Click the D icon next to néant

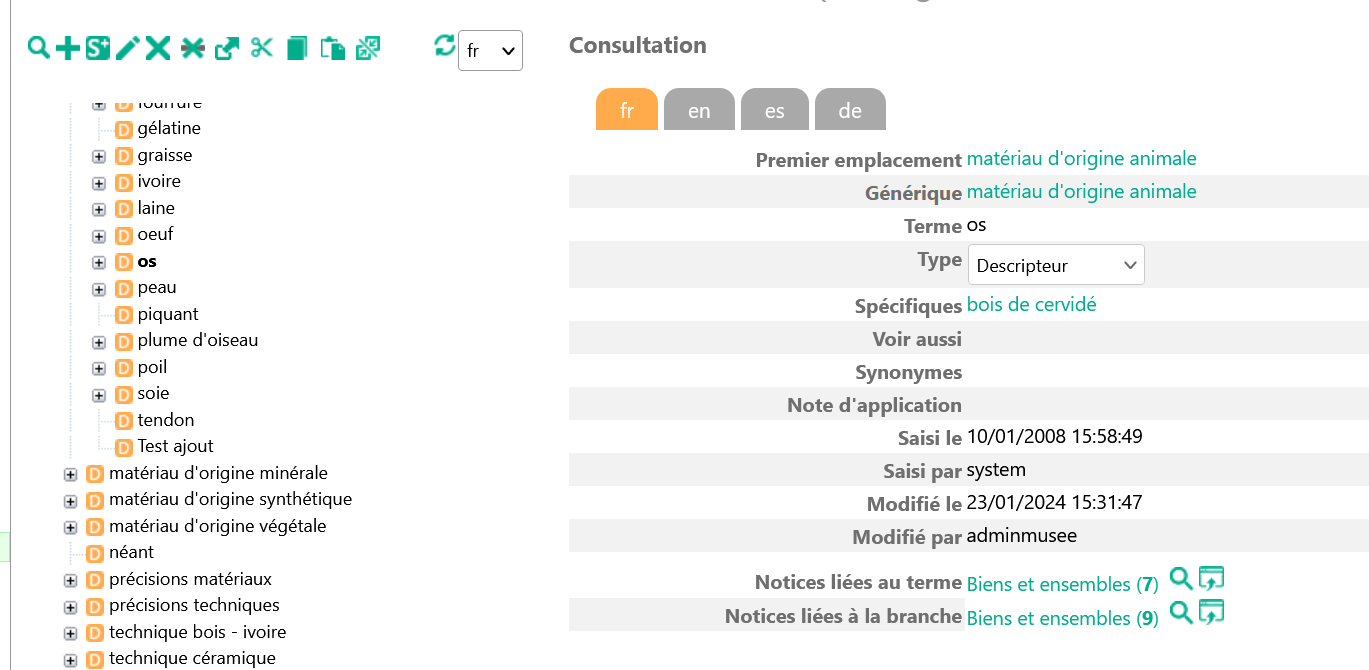tap(95, 553)
